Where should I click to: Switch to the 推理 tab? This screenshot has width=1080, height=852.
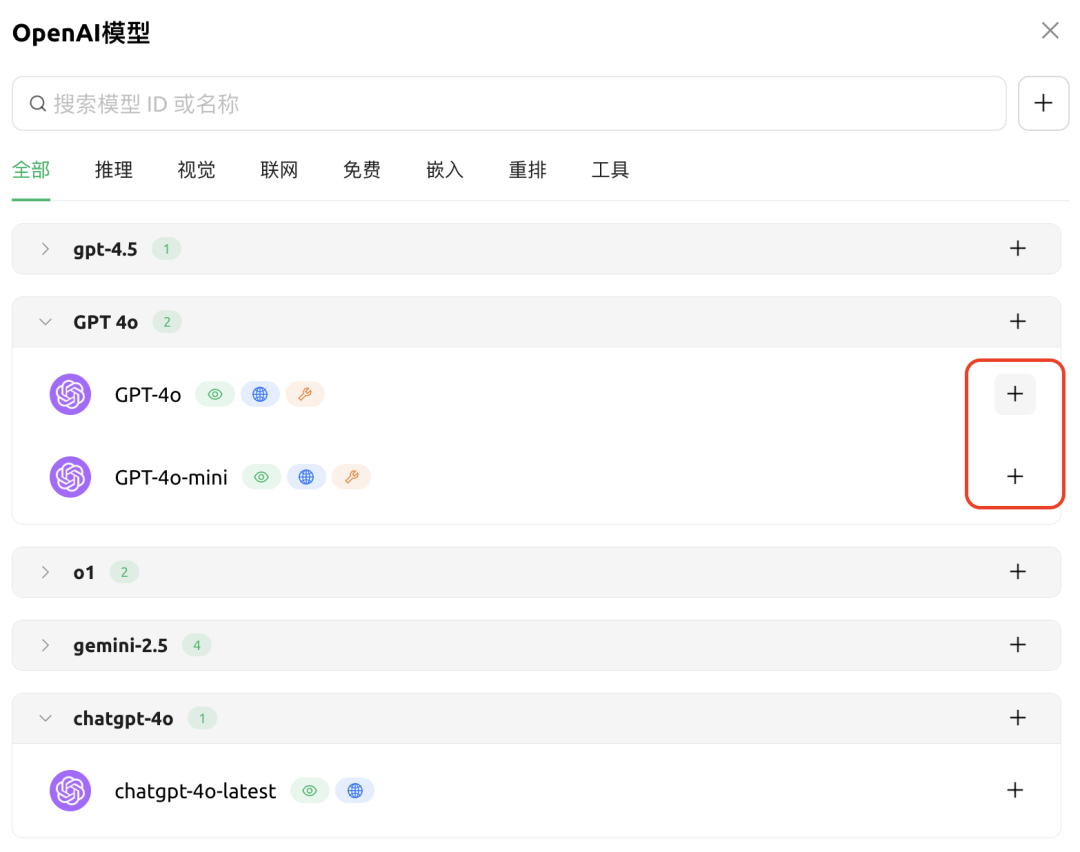pos(113,169)
